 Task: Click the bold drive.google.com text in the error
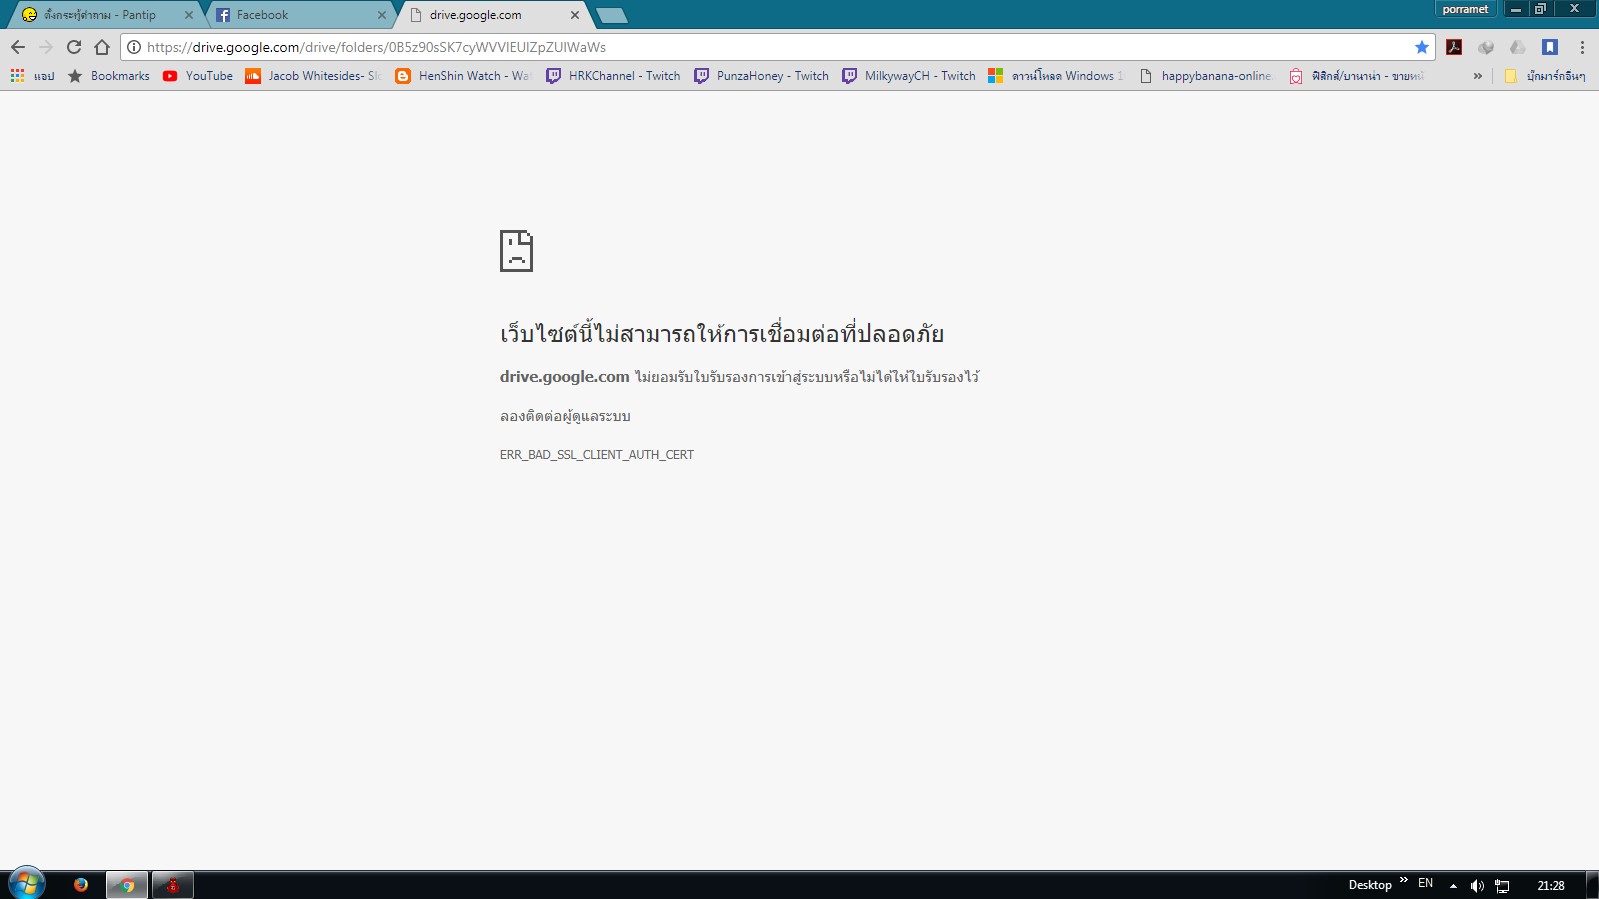click(x=565, y=377)
